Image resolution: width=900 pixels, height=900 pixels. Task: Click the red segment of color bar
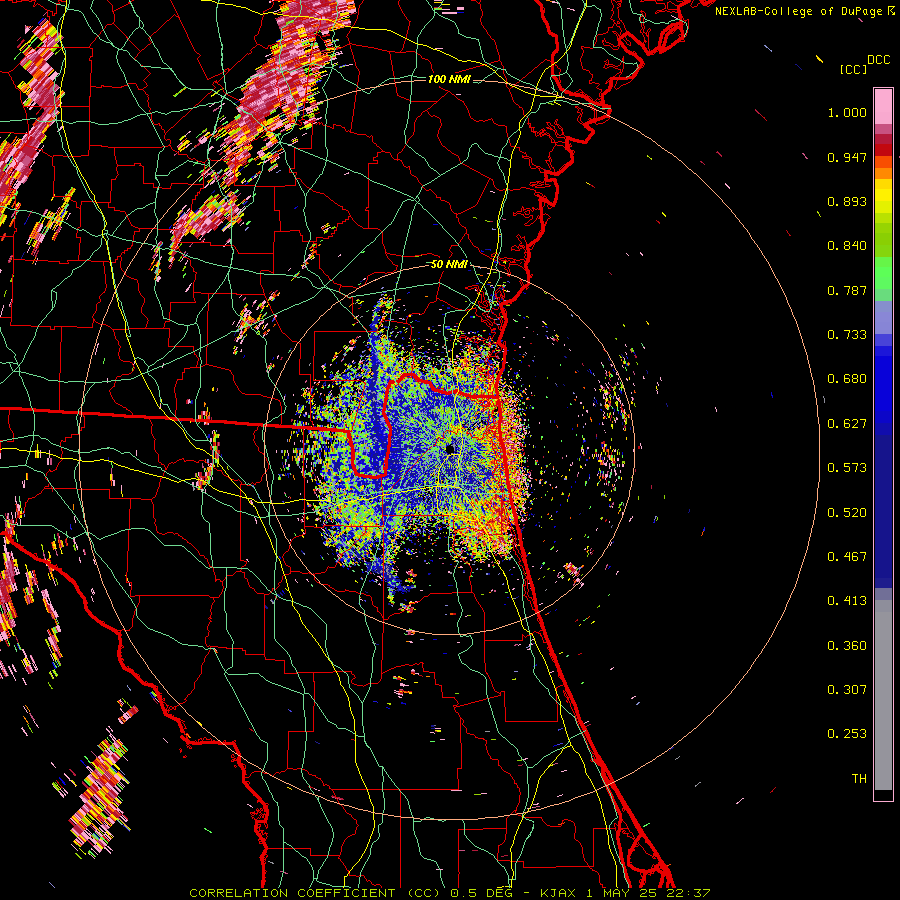click(x=883, y=150)
